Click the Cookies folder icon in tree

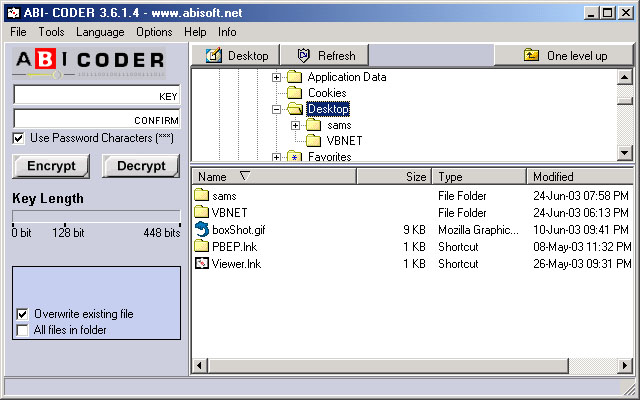[x=294, y=93]
